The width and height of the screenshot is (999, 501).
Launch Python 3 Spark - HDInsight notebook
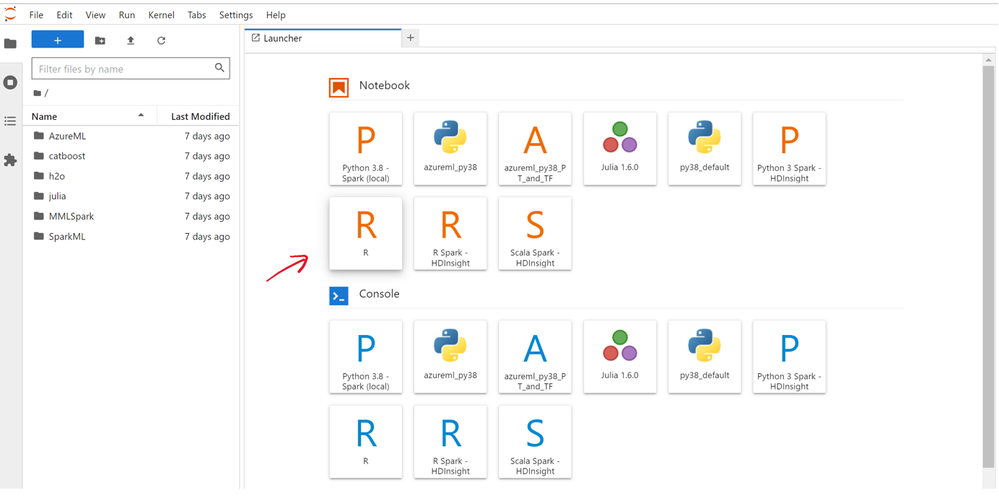click(789, 149)
